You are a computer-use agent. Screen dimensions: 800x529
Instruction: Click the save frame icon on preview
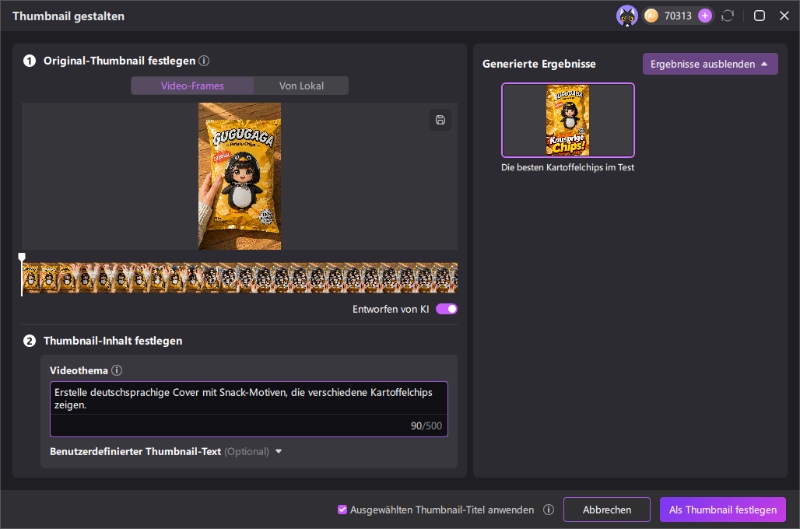[440, 120]
